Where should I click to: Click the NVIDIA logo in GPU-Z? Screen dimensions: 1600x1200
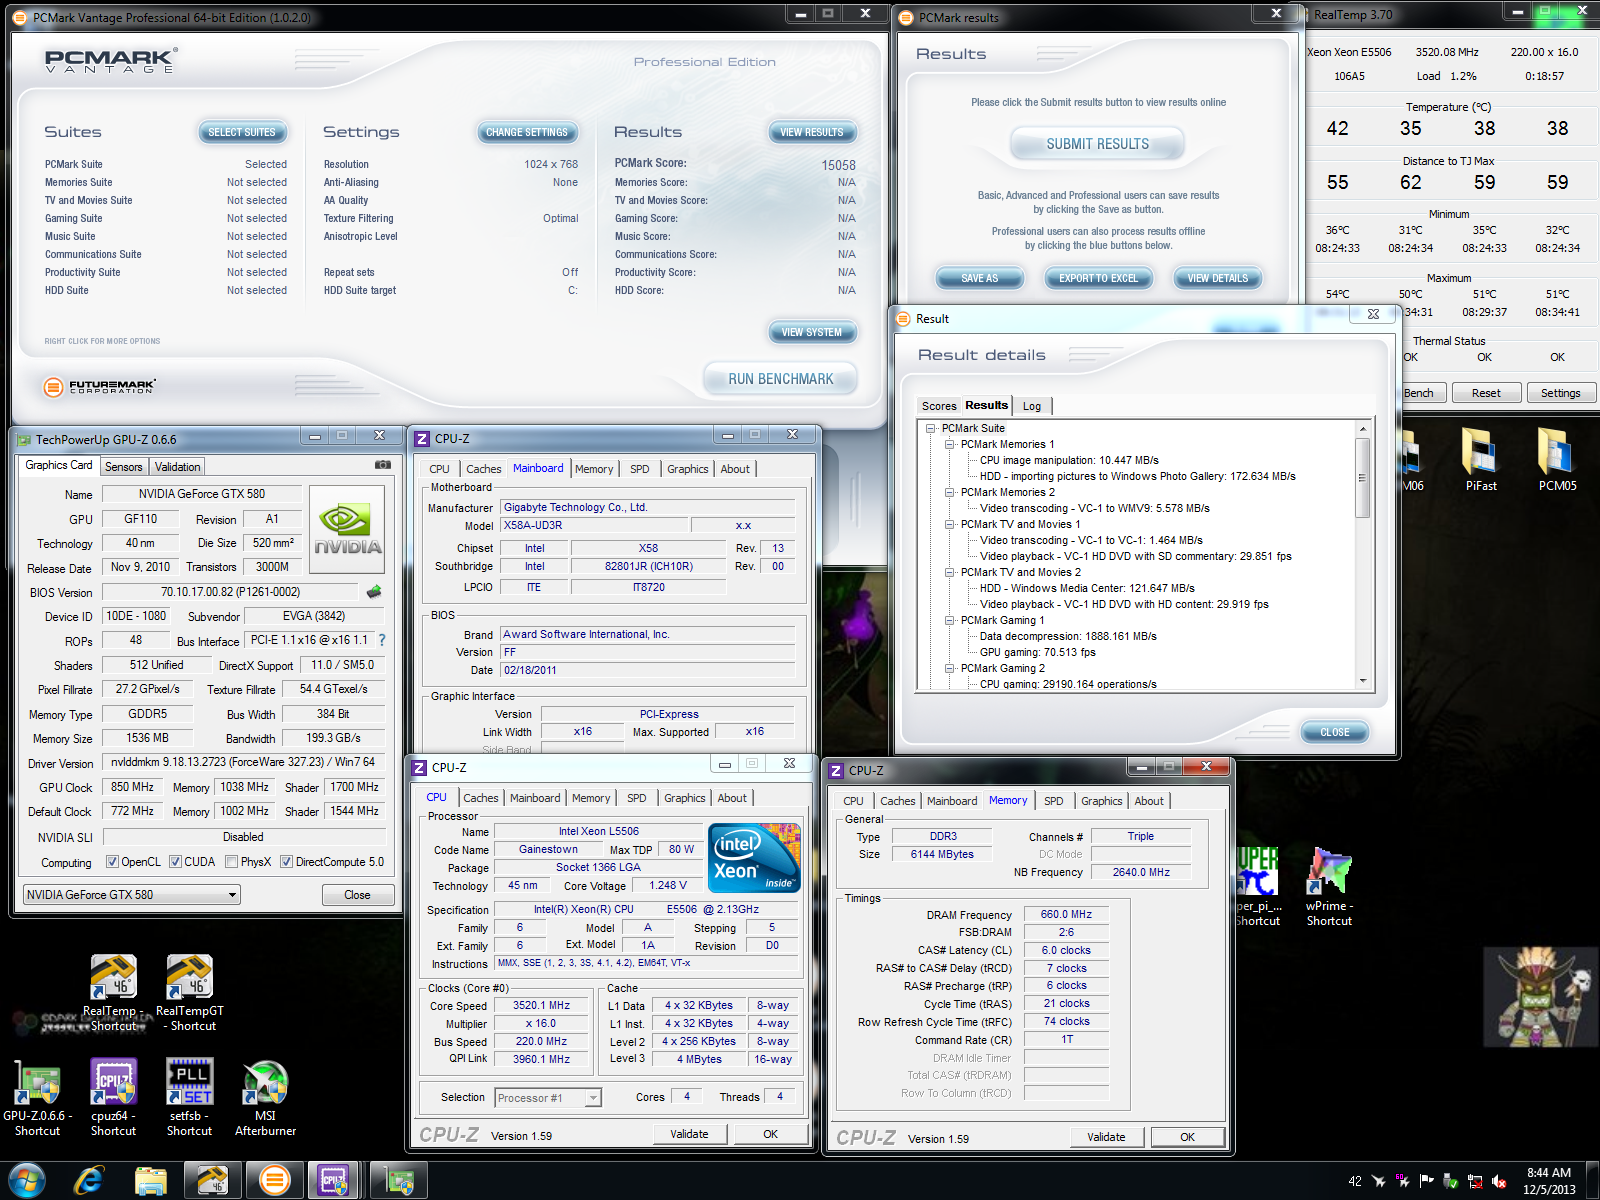point(347,529)
